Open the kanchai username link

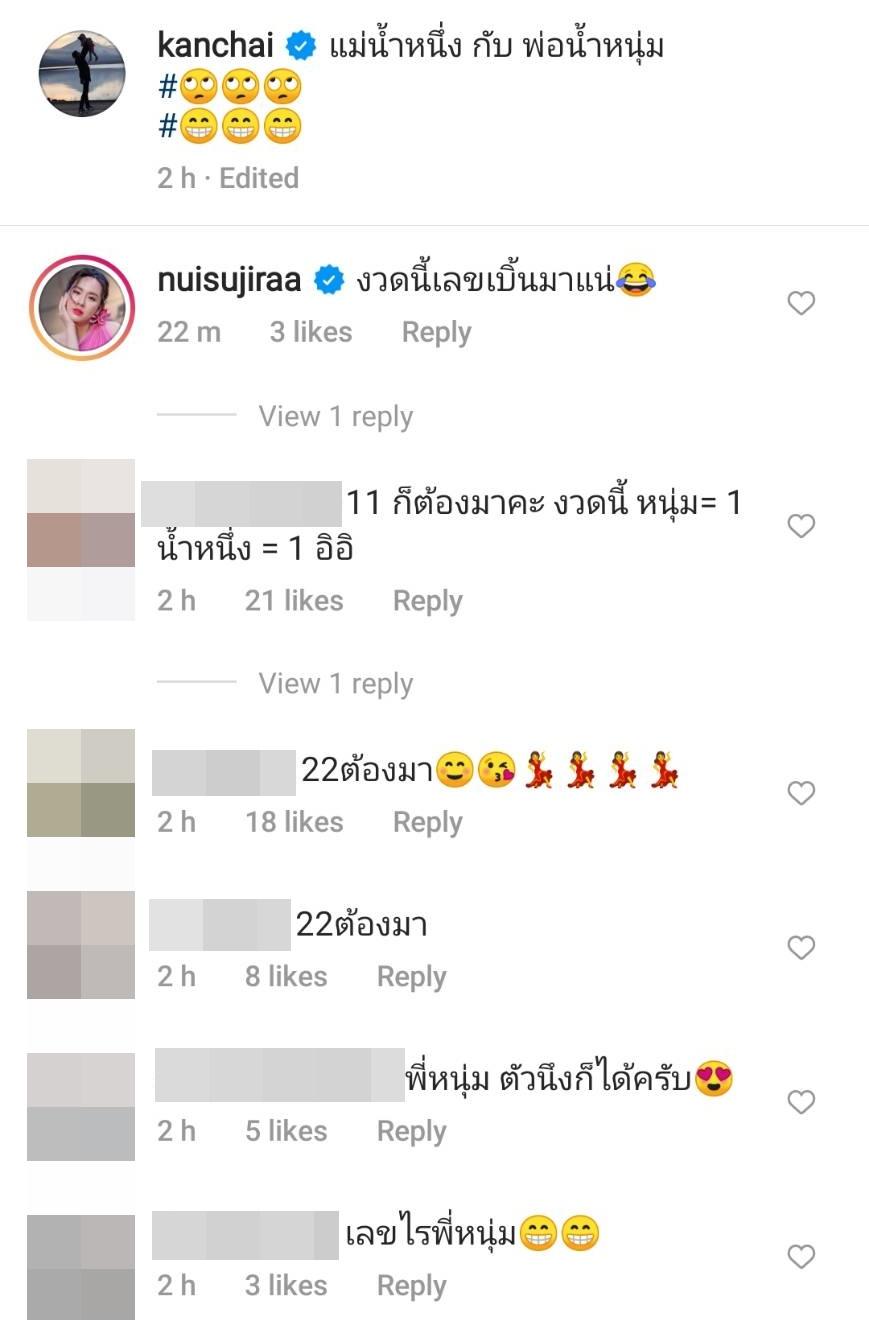point(218,45)
